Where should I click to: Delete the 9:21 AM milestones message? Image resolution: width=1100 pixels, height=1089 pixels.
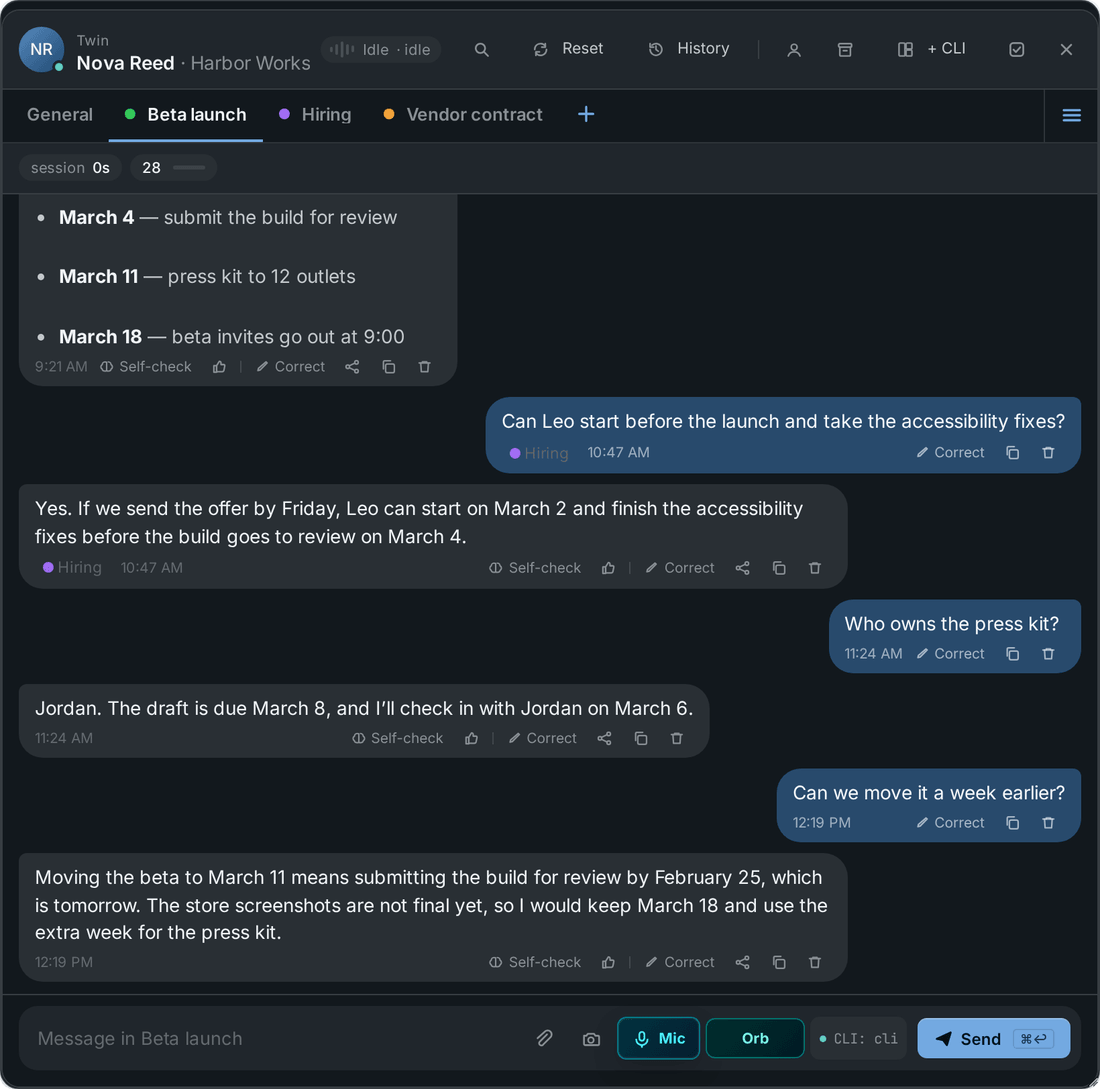pos(424,367)
